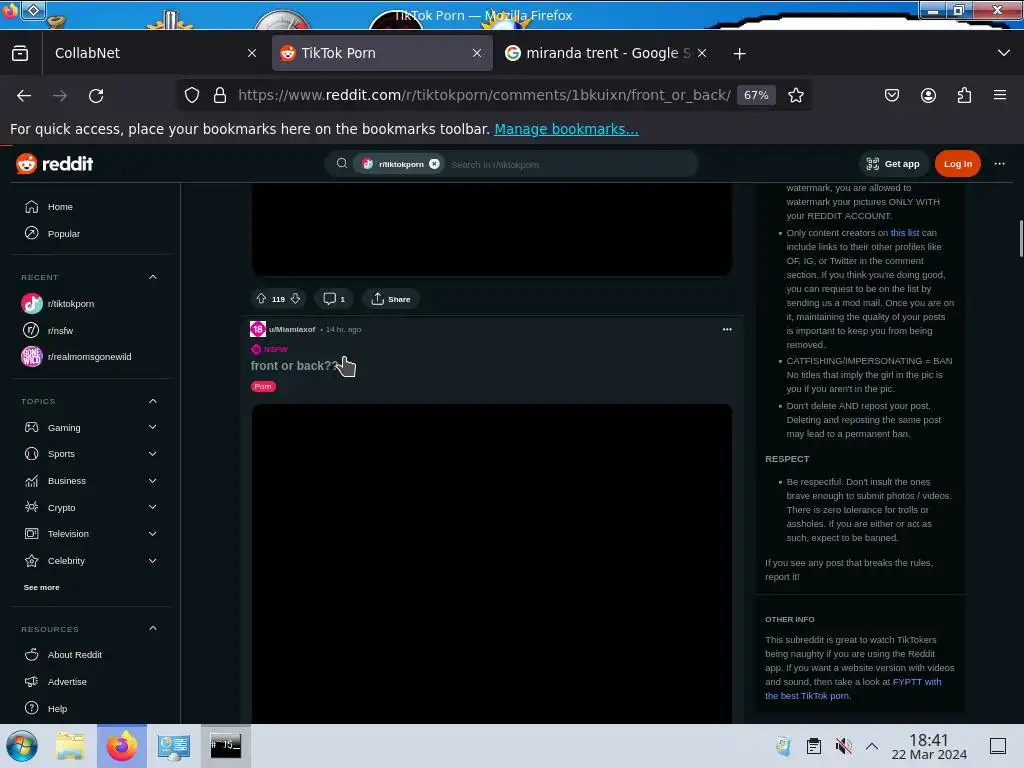
Task: Click the show desktop button in taskbar
Action: (998, 746)
